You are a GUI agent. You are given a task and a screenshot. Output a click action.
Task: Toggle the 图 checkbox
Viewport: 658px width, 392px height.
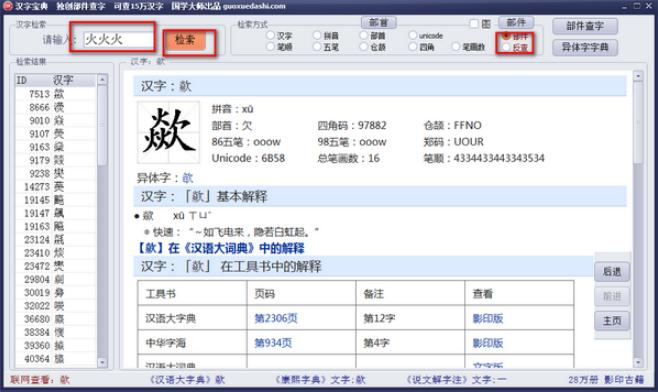(474, 24)
